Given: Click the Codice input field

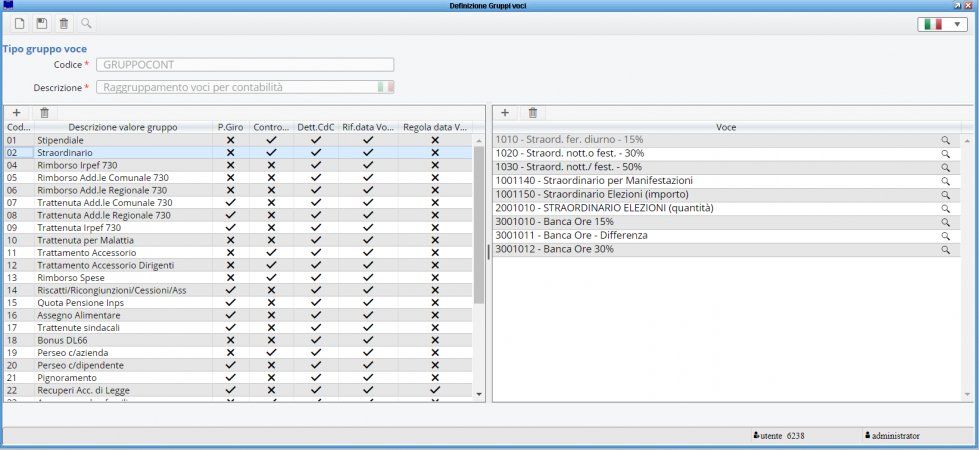Looking at the screenshot, I should [246, 65].
